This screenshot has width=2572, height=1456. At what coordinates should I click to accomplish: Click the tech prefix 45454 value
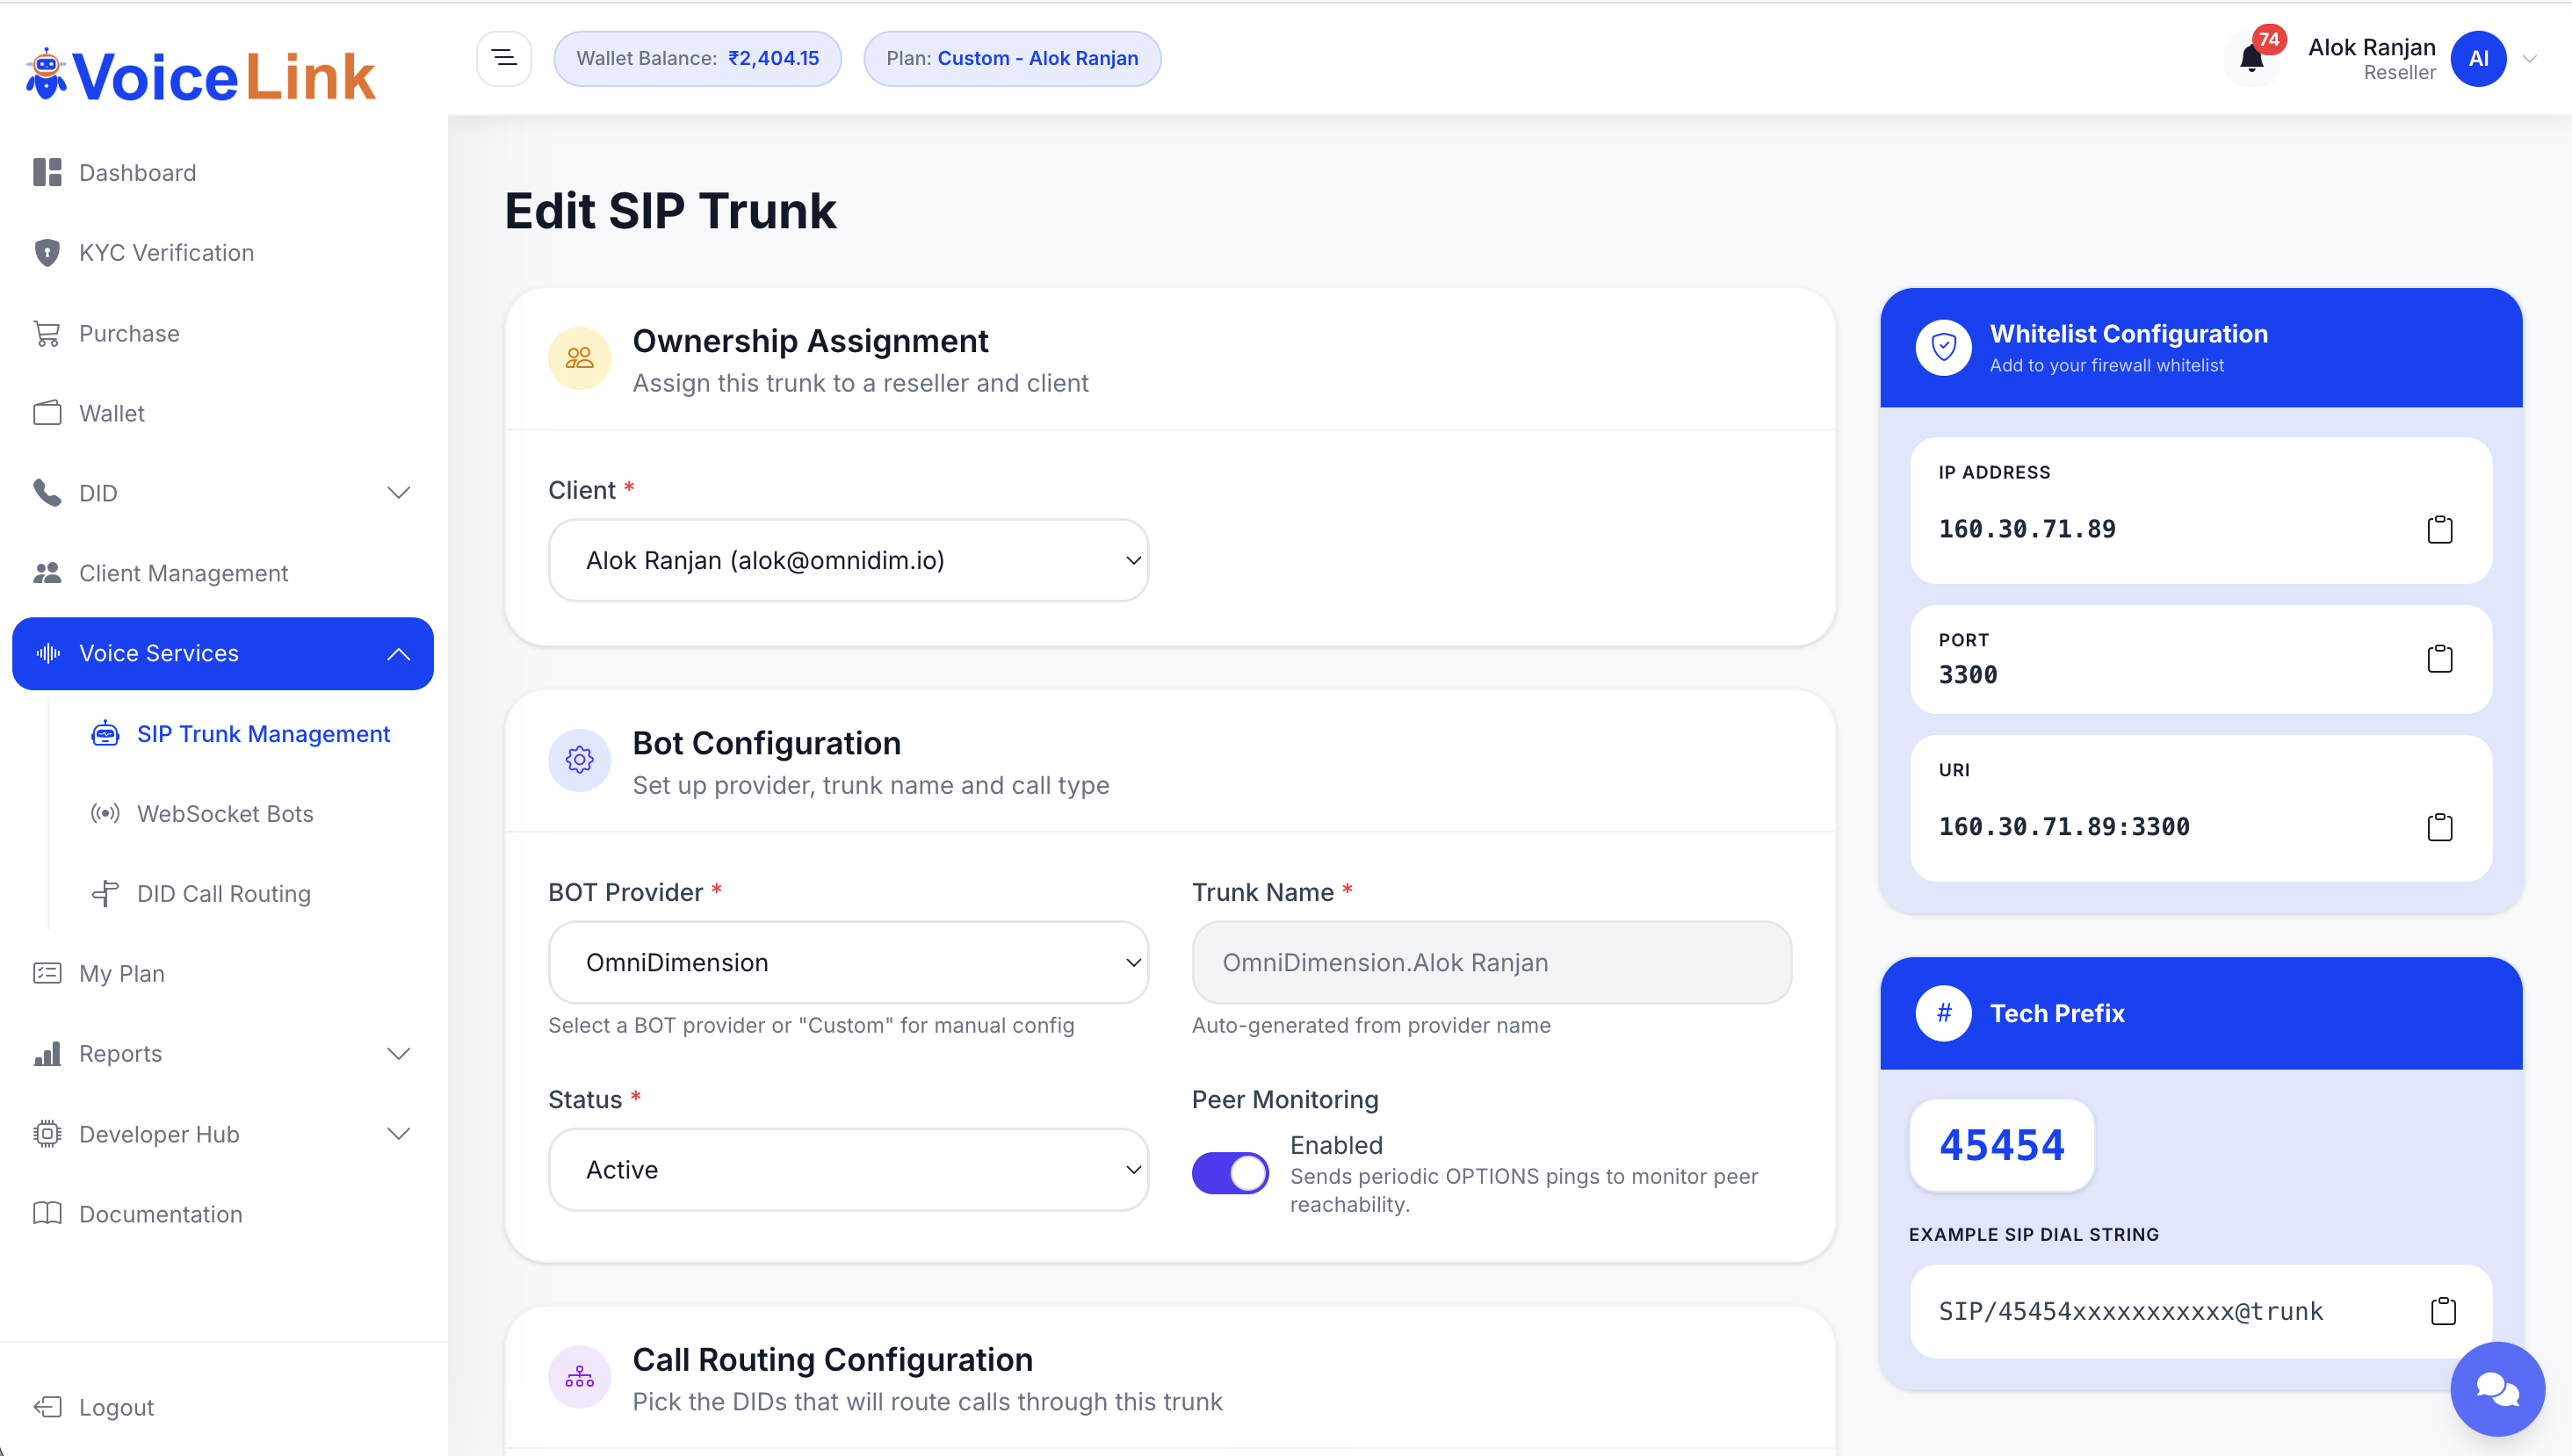[x=2001, y=1145]
